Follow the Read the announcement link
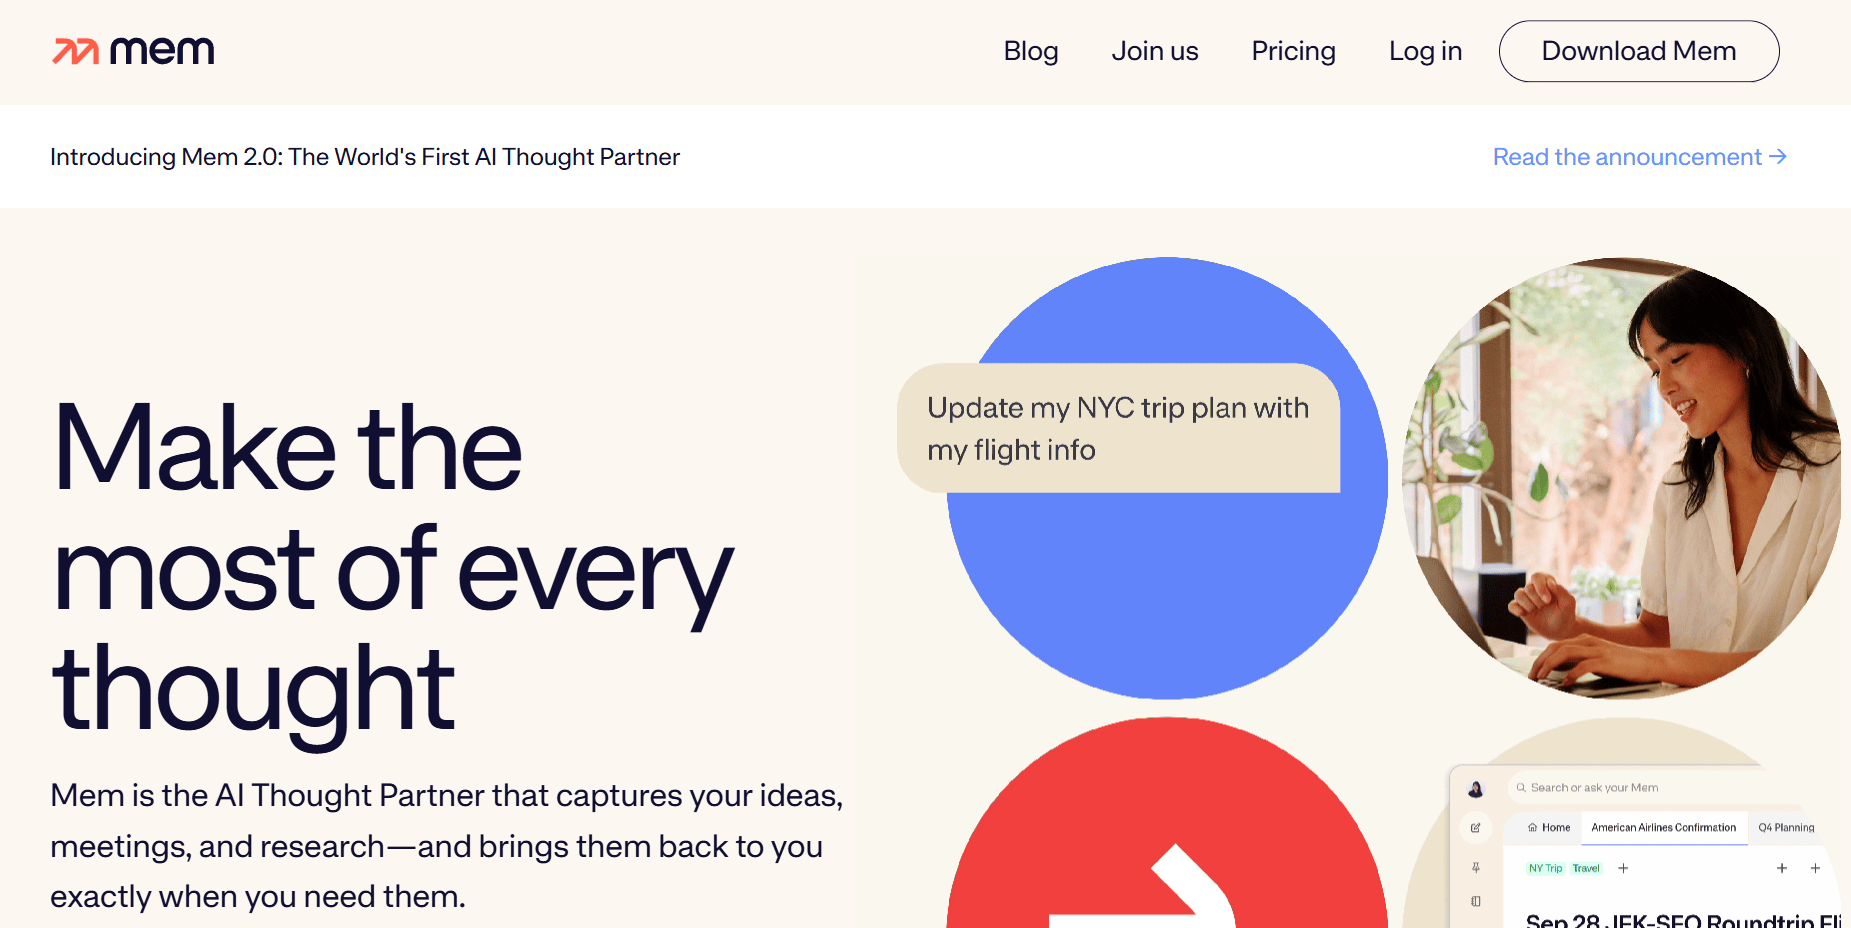Screen dimensions: 1851x928 point(1639,157)
